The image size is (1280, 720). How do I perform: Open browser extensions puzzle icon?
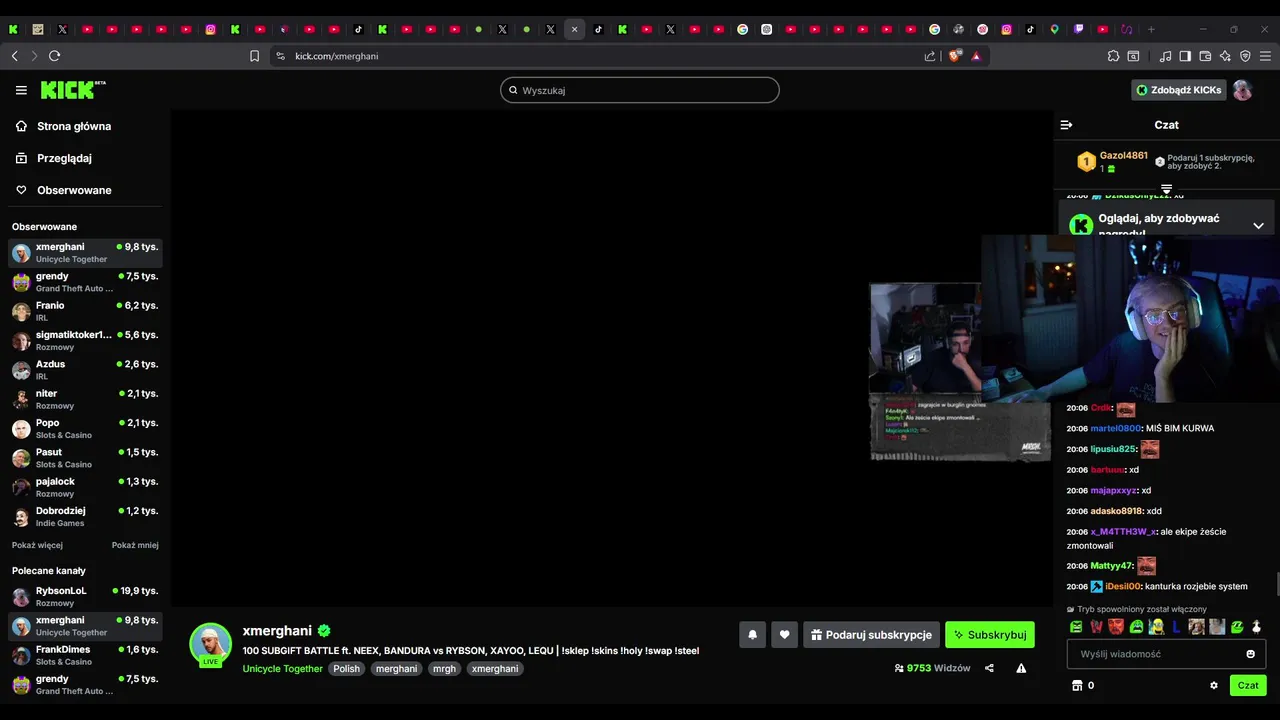tap(1113, 56)
